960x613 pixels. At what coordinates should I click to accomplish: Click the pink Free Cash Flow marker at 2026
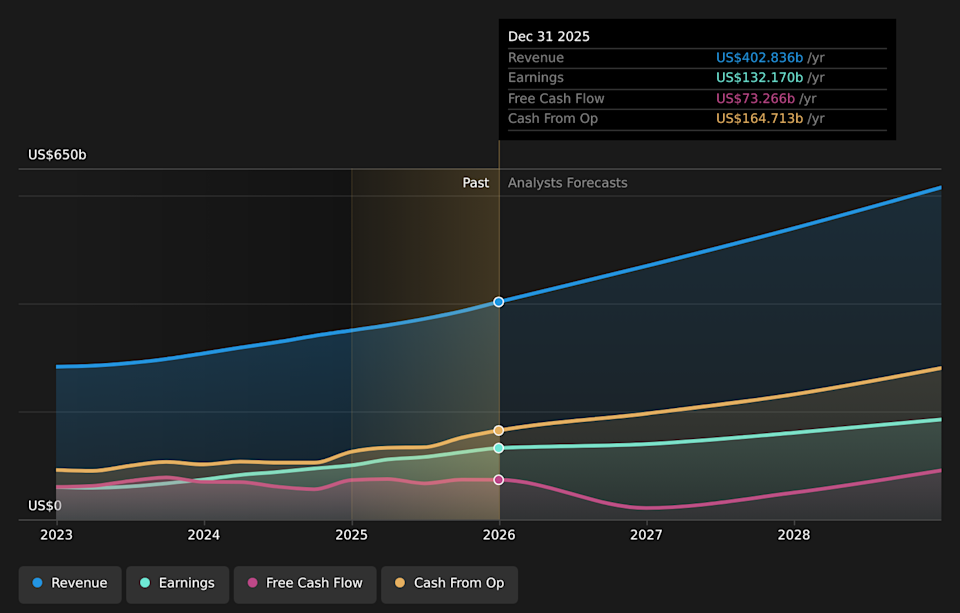tap(499, 480)
